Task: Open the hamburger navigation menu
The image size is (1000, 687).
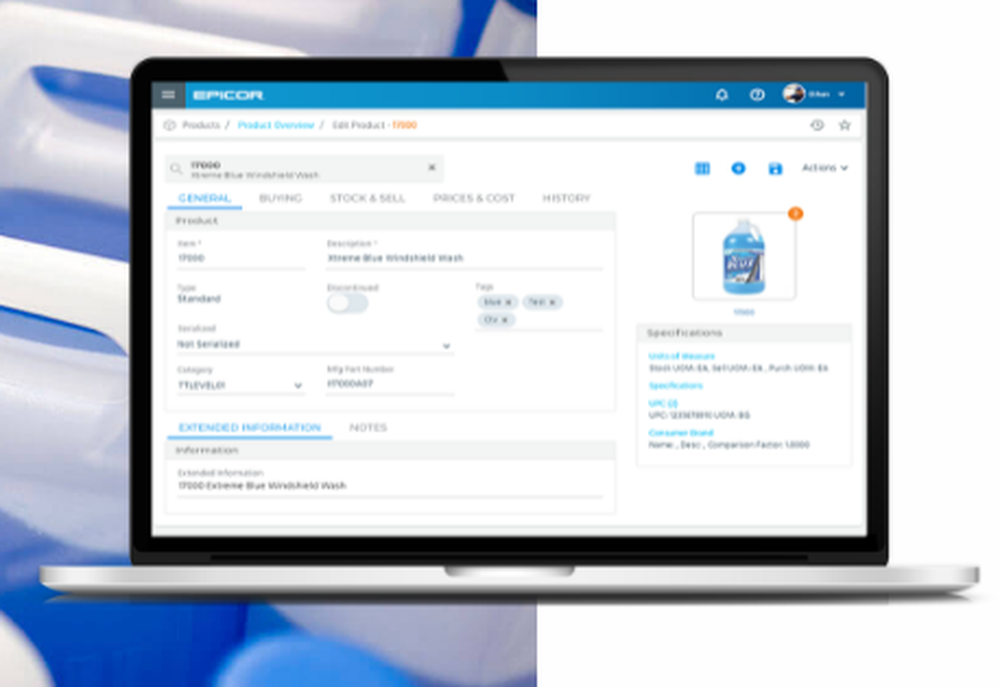Action: pyautogui.click(x=168, y=95)
